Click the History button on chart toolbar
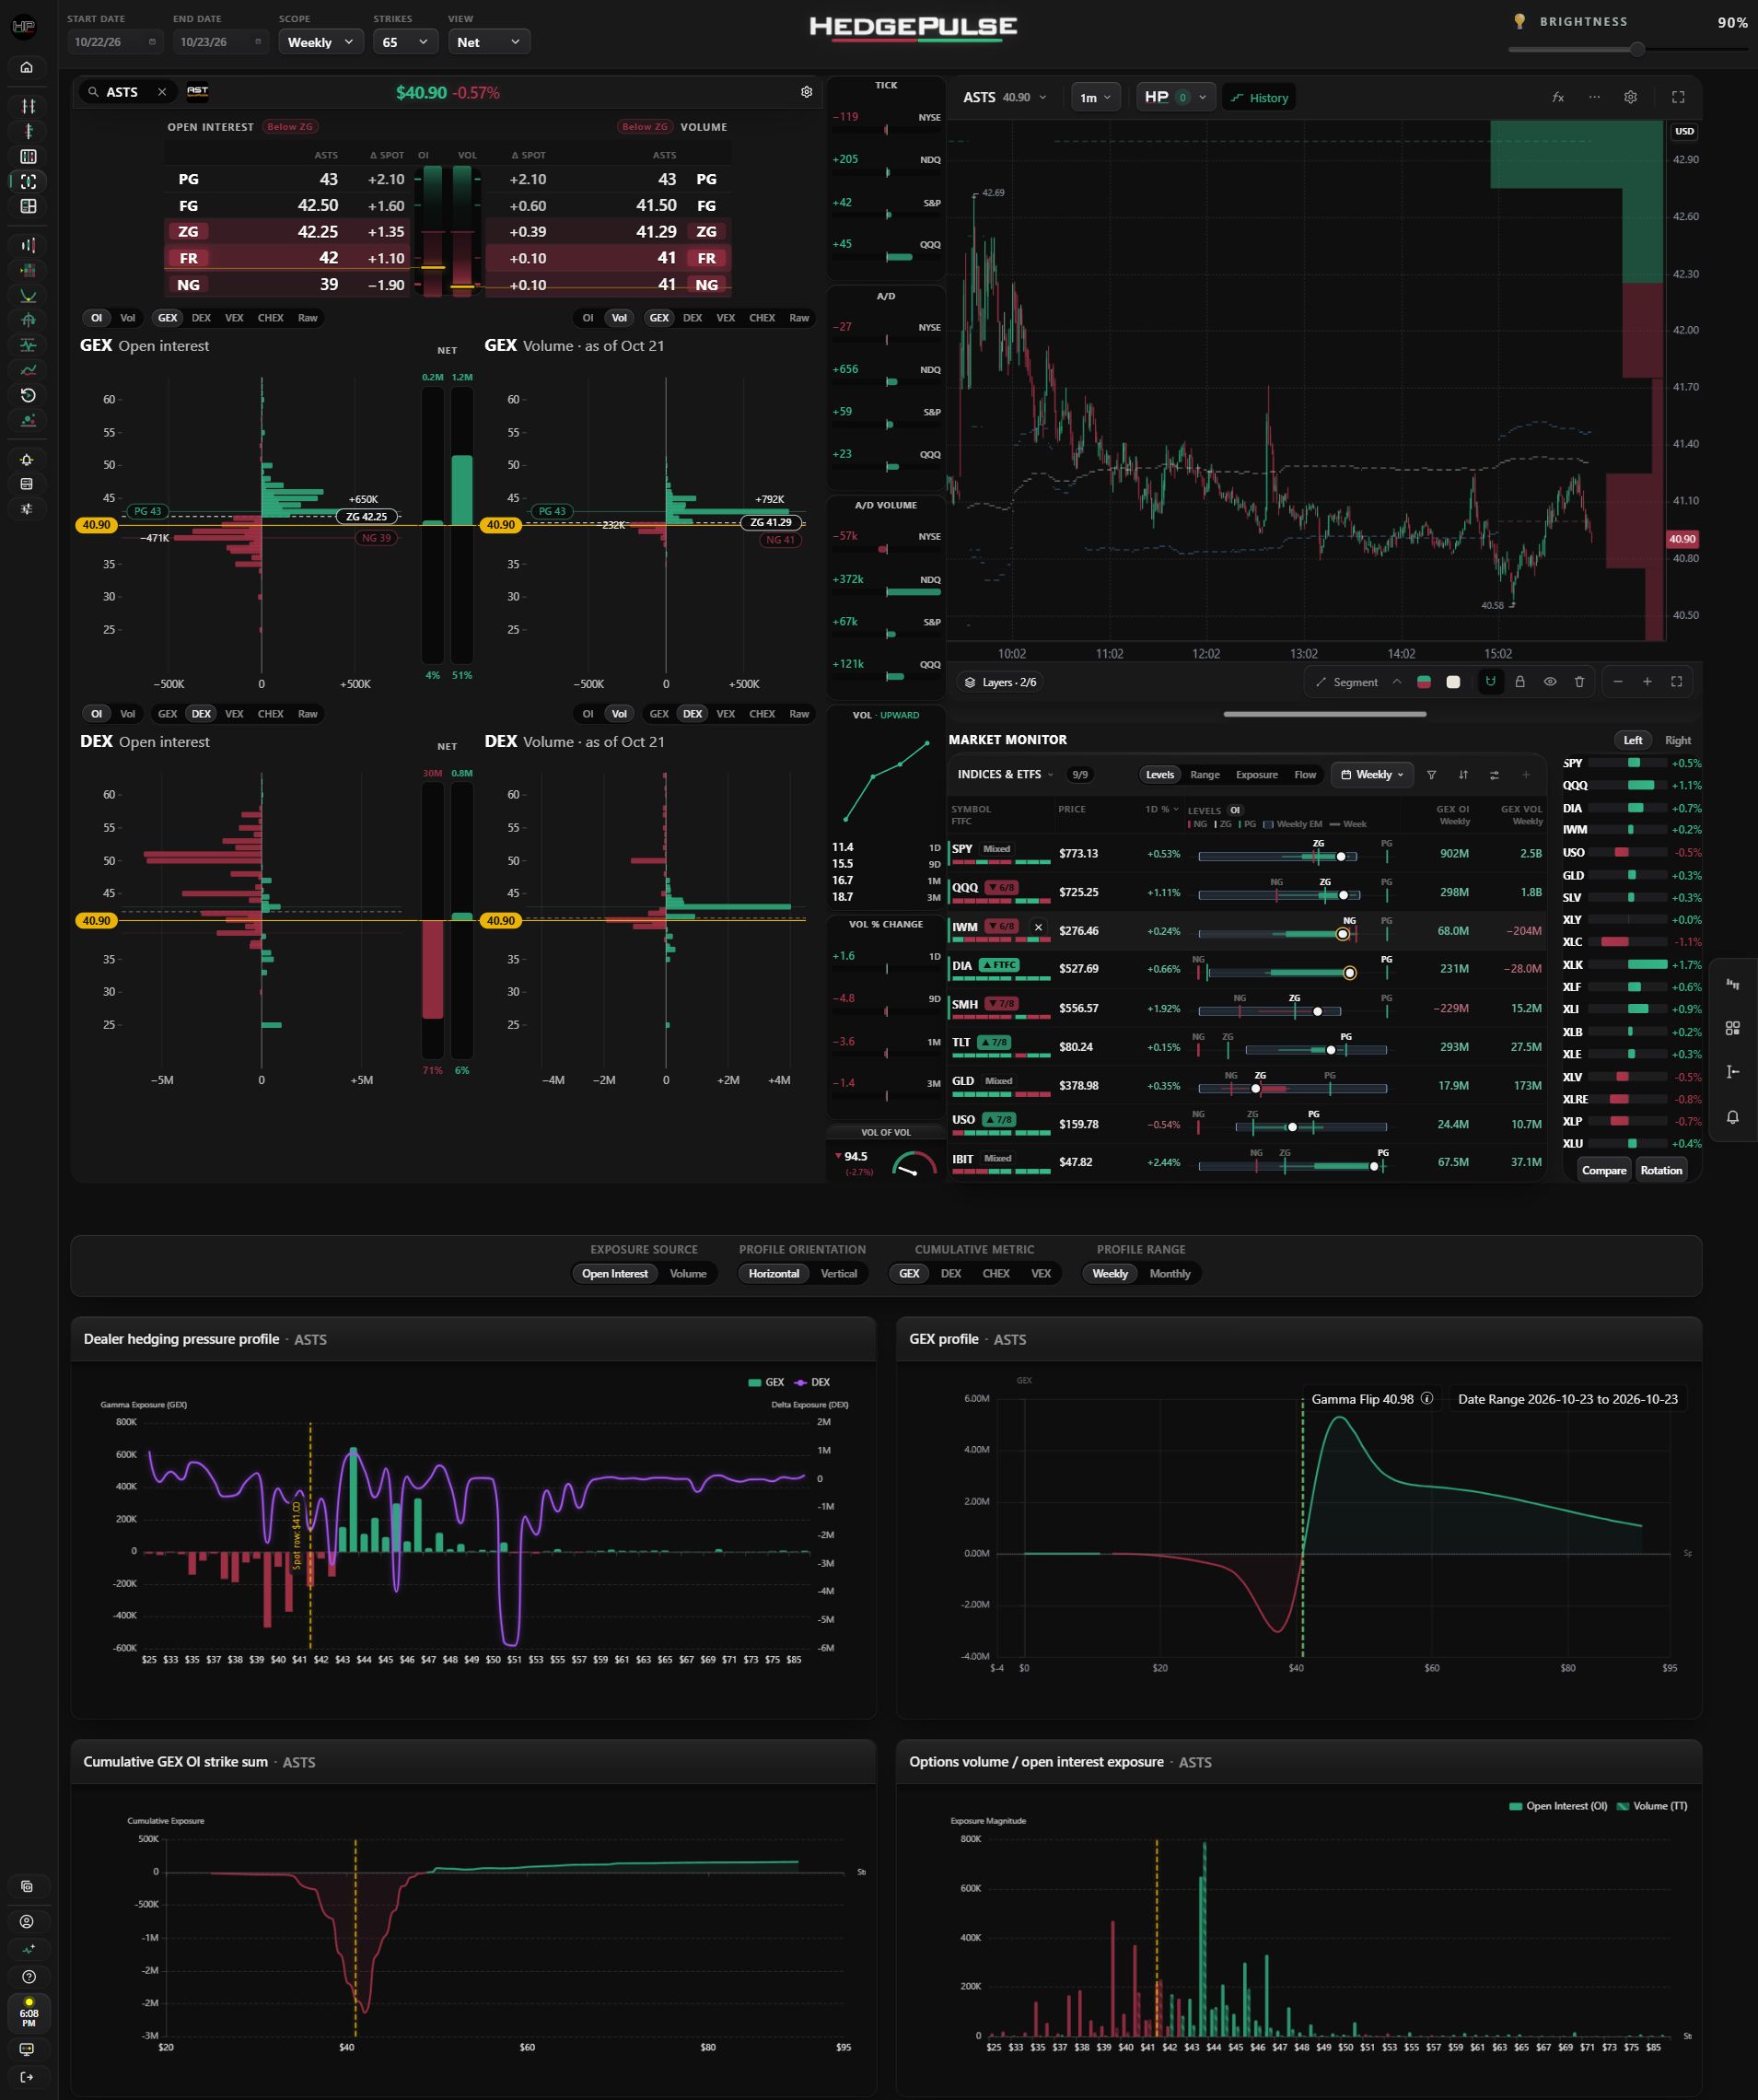Viewport: 1758px width, 2100px height. (1259, 97)
